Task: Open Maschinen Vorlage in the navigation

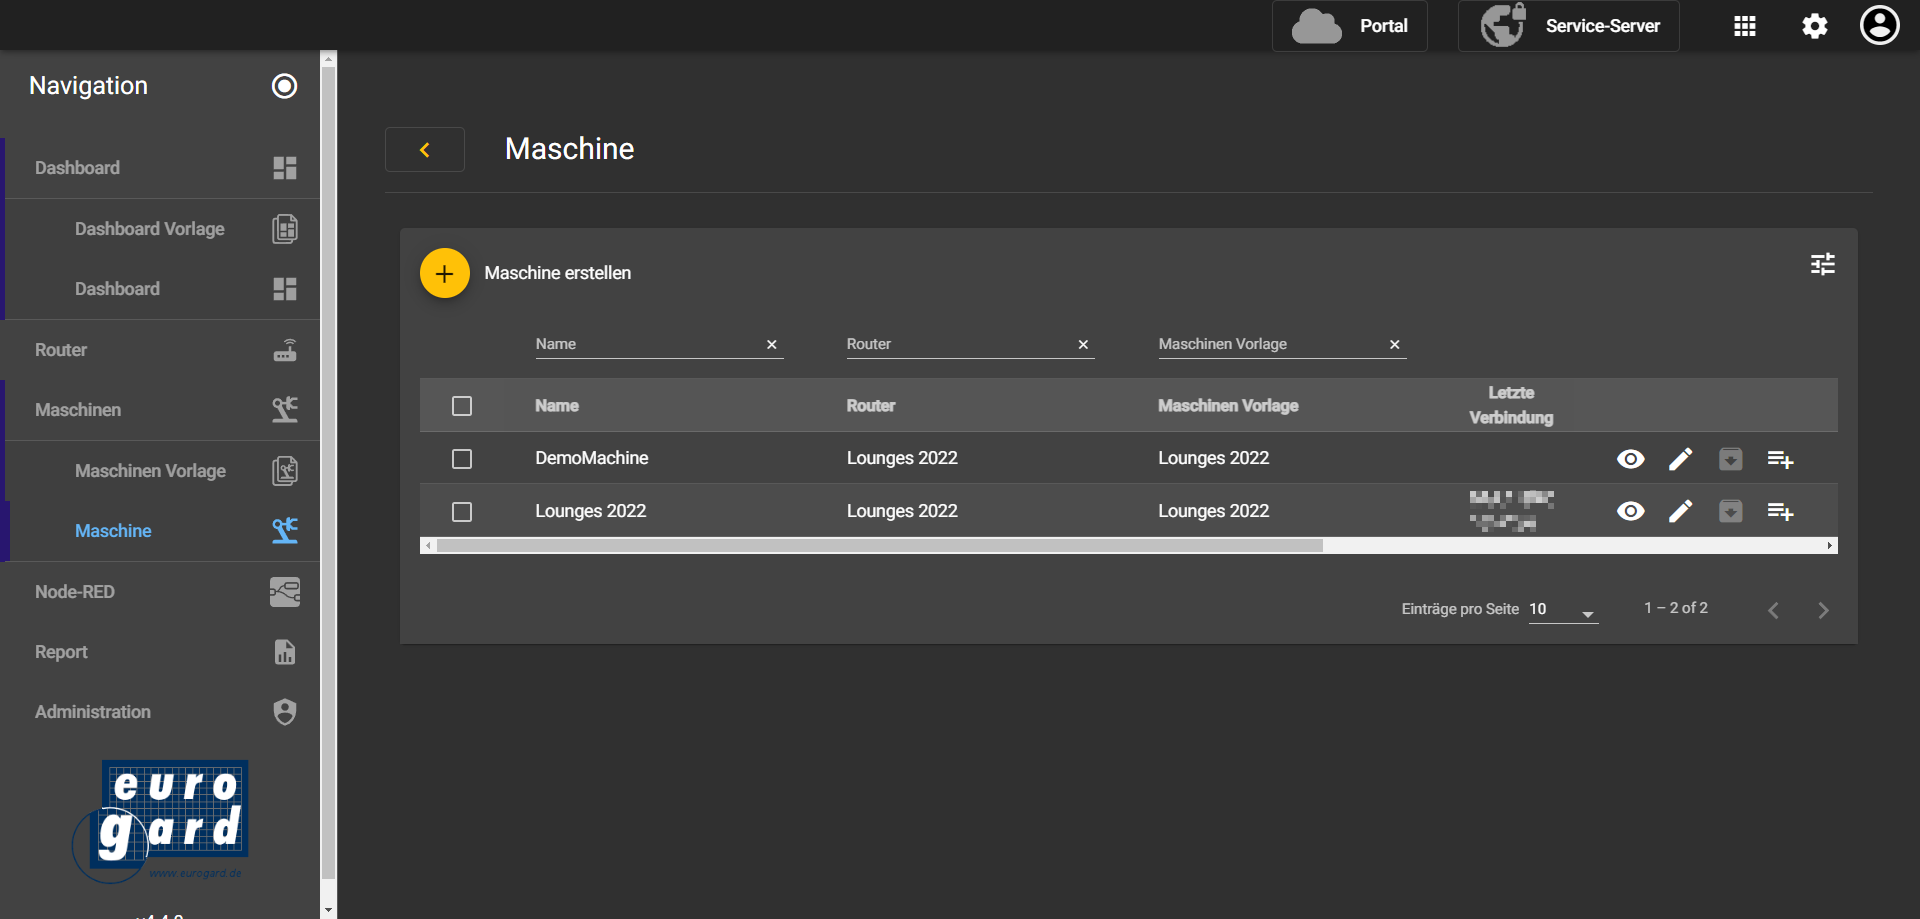Action: click(x=150, y=471)
